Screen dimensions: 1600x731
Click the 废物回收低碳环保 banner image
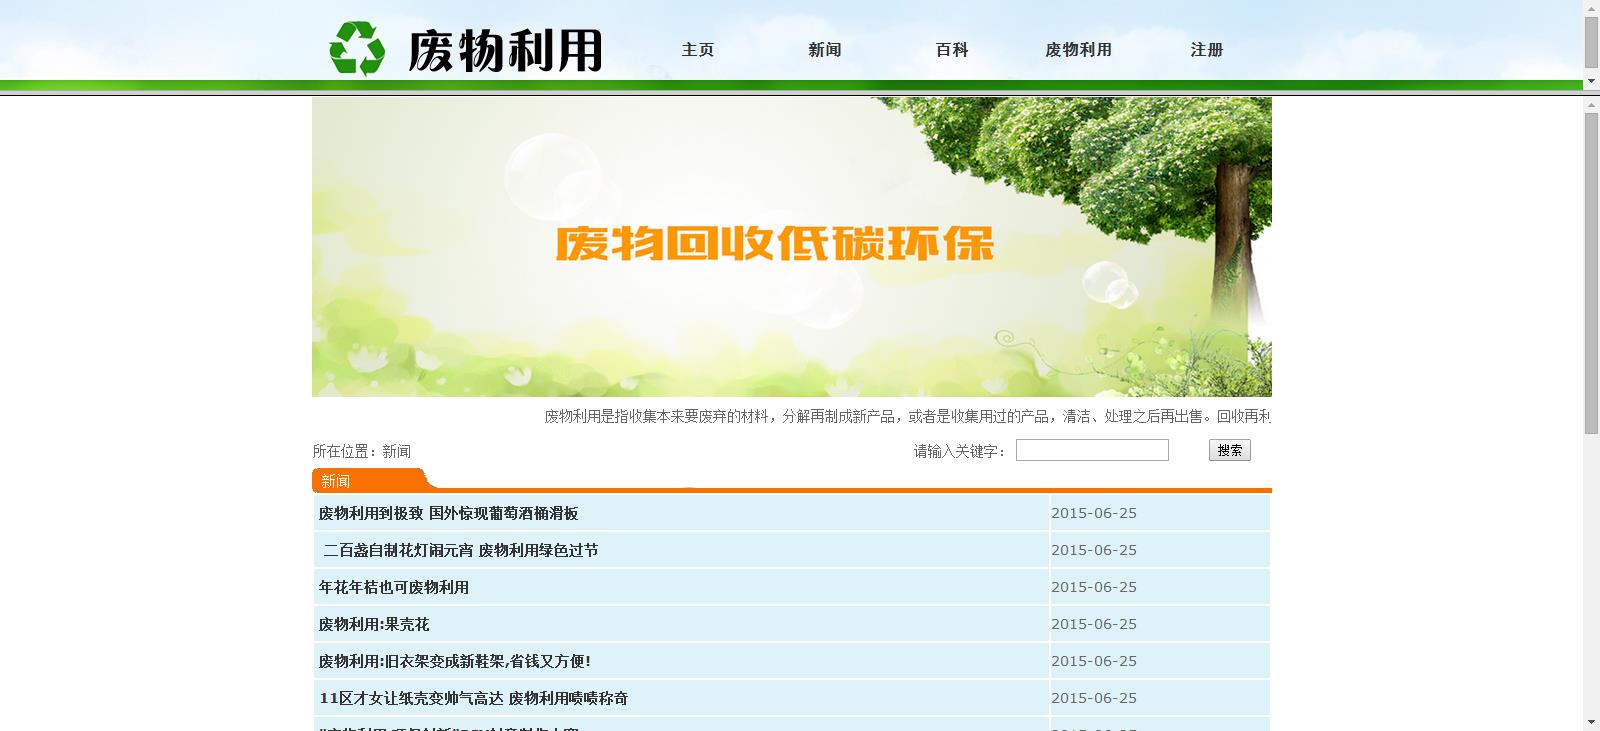click(x=791, y=247)
